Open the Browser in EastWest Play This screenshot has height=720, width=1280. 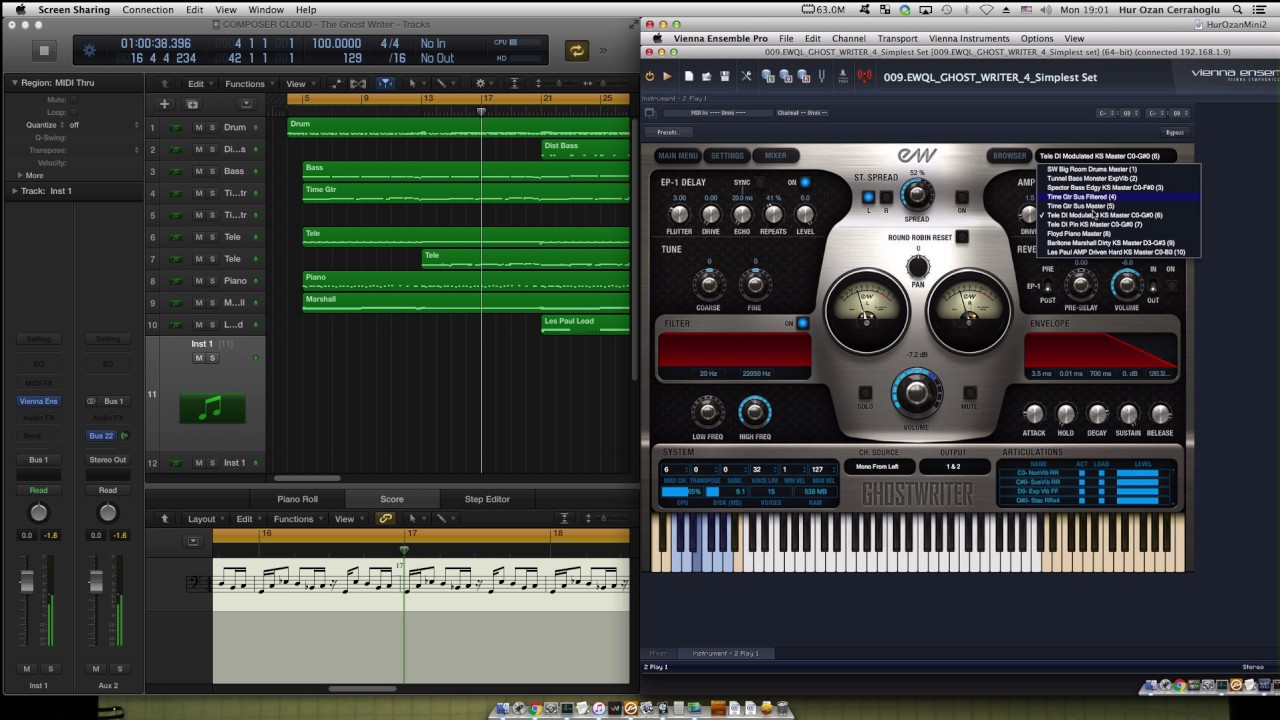pos(1009,156)
